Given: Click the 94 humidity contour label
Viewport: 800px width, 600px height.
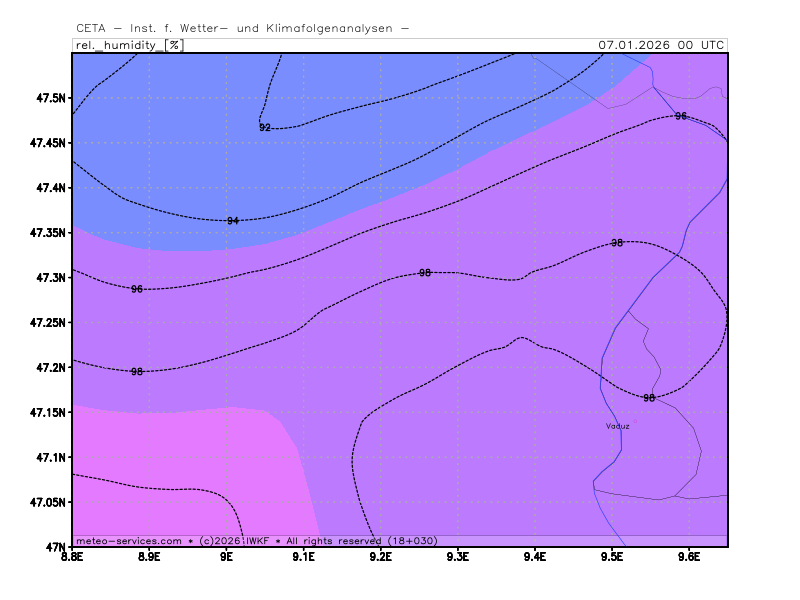Looking at the screenshot, I should point(233,221).
